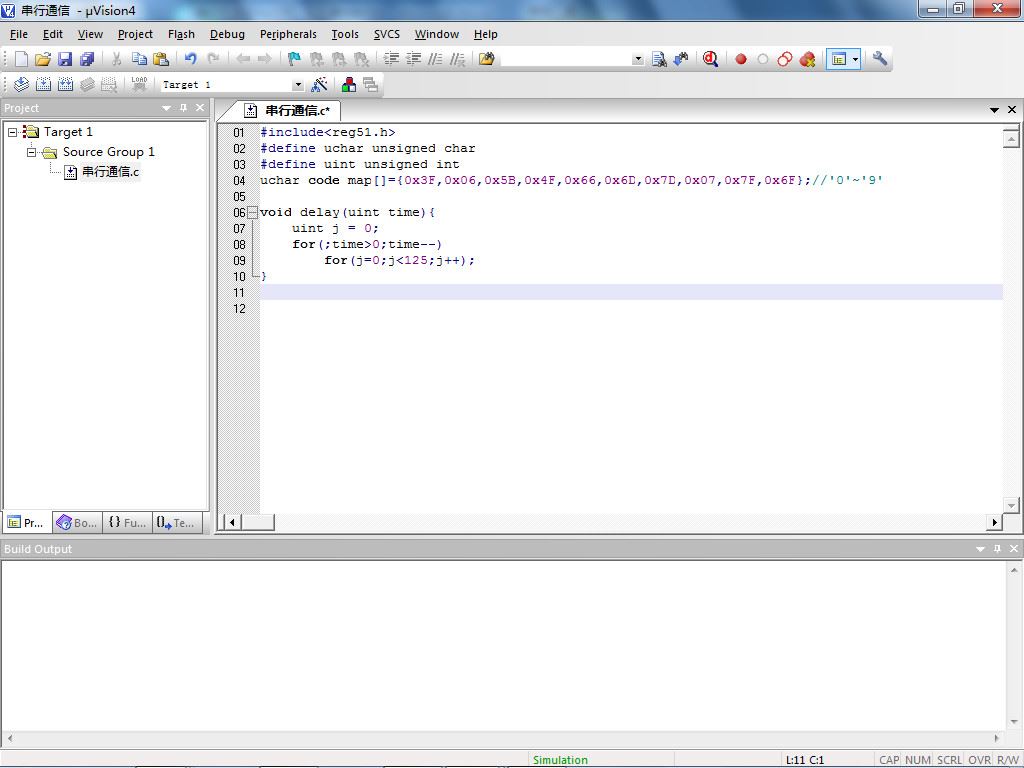
Task: Collapse the delay function fold marker at line 06
Action: click(253, 213)
